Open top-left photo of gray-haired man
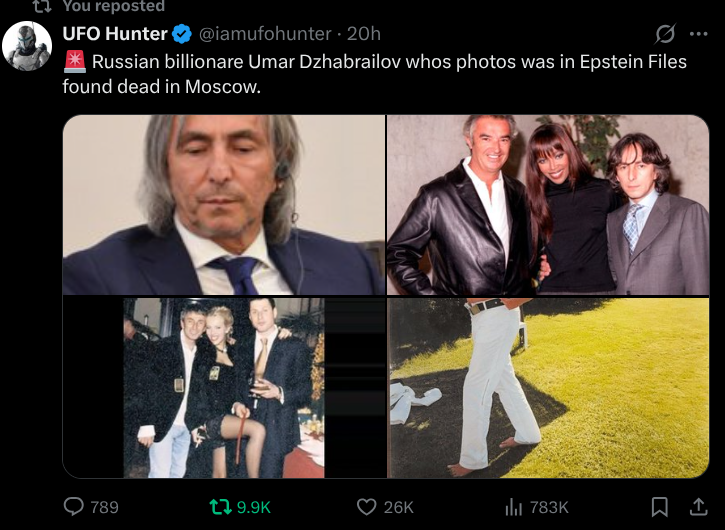This screenshot has height=530, width=725. tap(224, 205)
